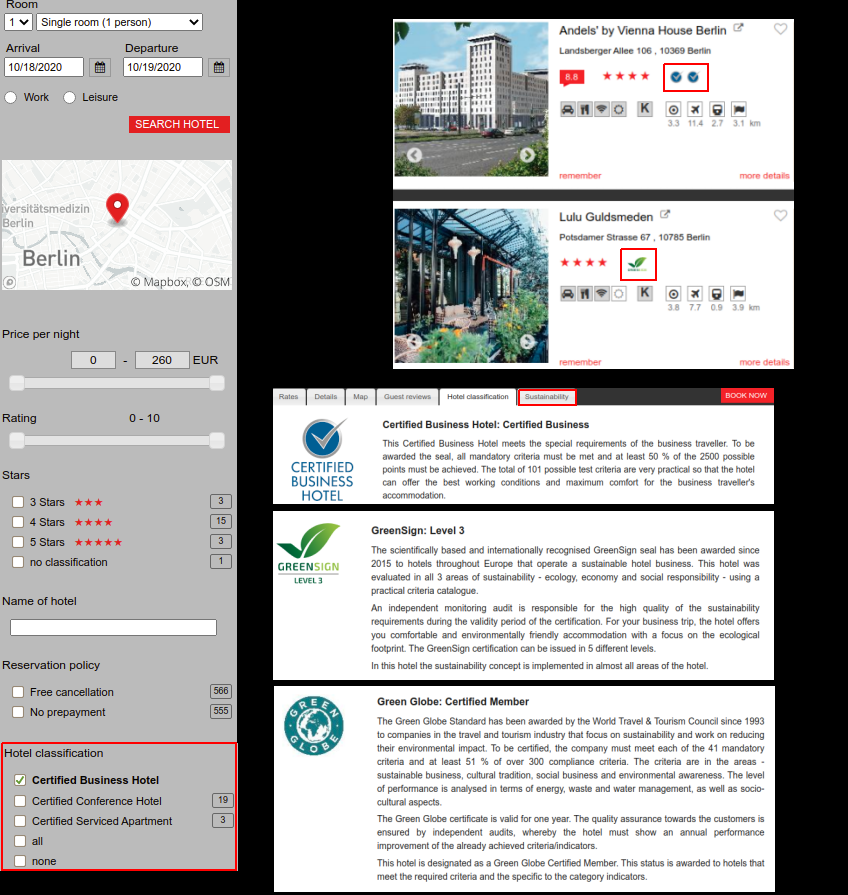Click price slider left handle
This screenshot has width=848, height=895.
(x=17, y=383)
